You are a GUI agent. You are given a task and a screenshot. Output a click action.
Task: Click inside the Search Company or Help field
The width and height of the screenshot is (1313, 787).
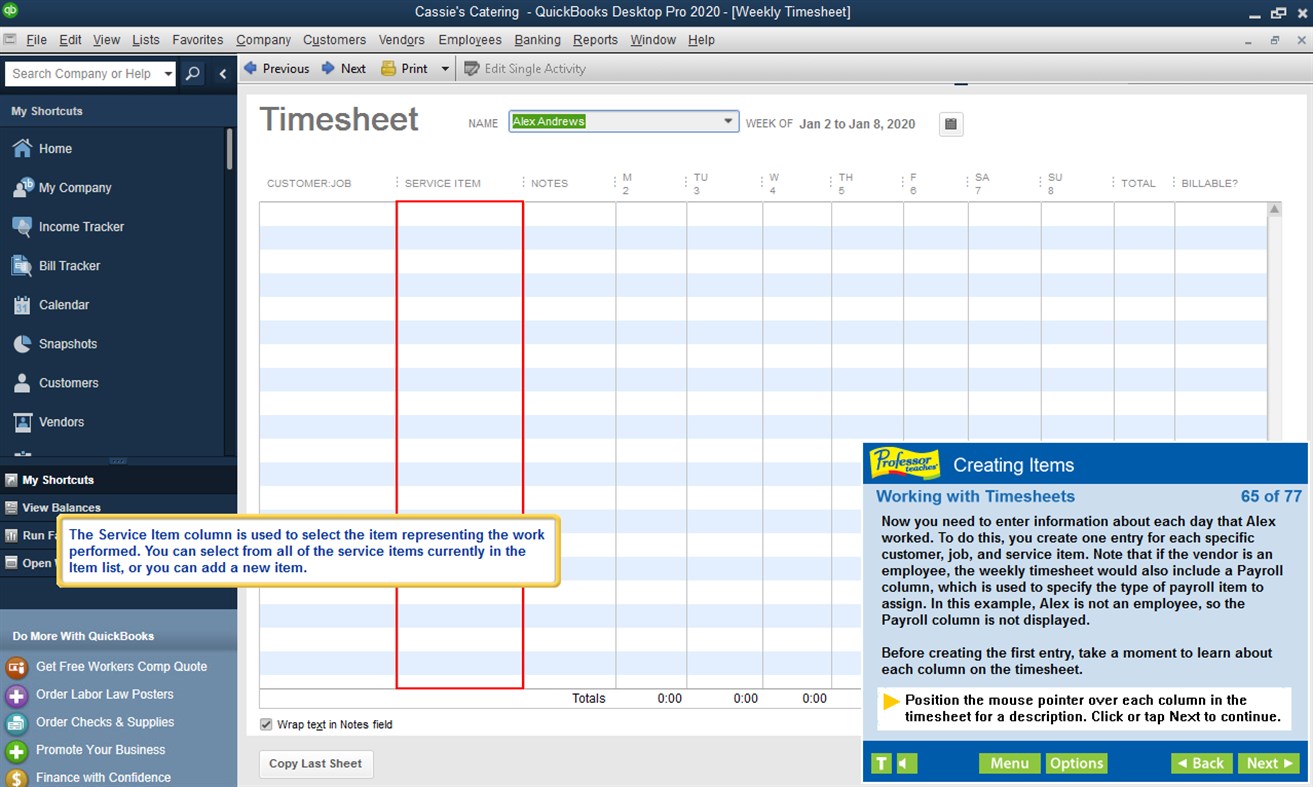[x=85, y=73]
